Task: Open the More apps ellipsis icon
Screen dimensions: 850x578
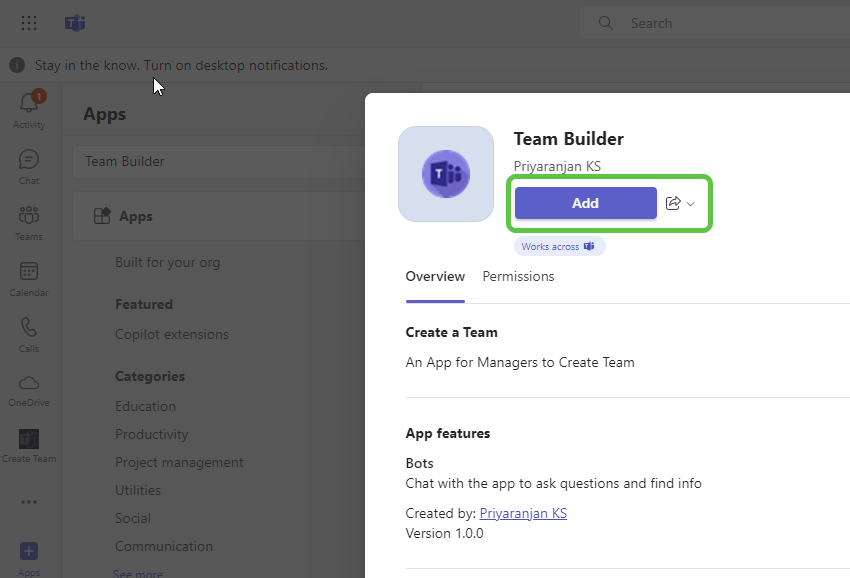Action: coord(29,501)
